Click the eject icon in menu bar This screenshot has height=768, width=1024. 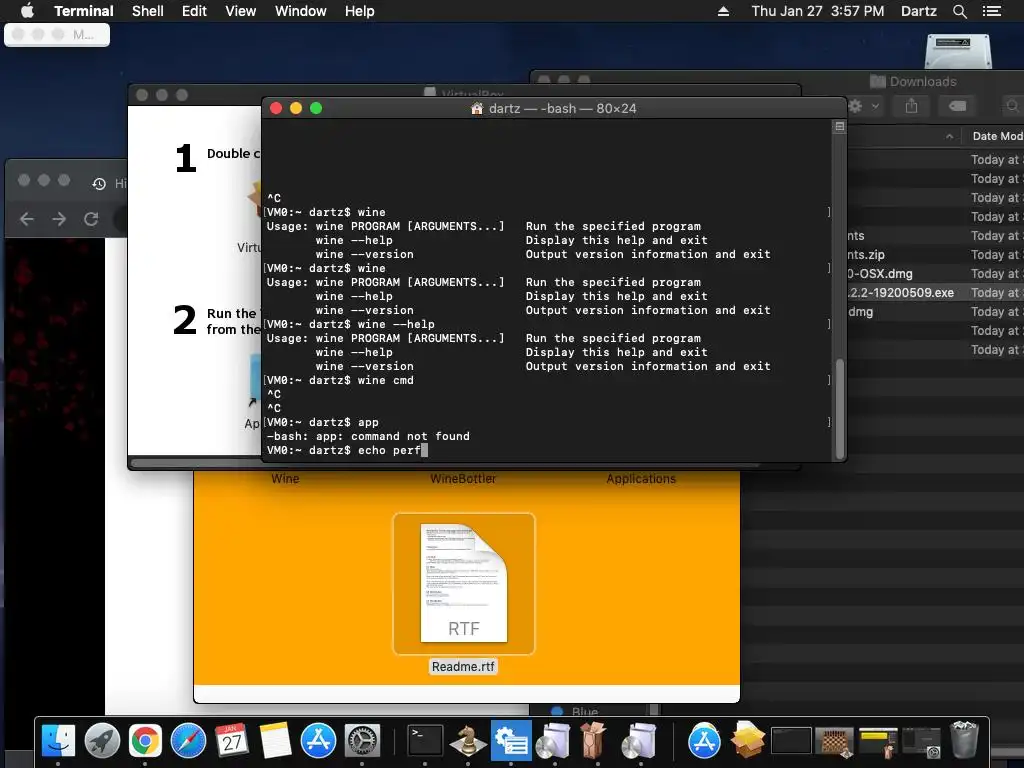coord(723,11)
